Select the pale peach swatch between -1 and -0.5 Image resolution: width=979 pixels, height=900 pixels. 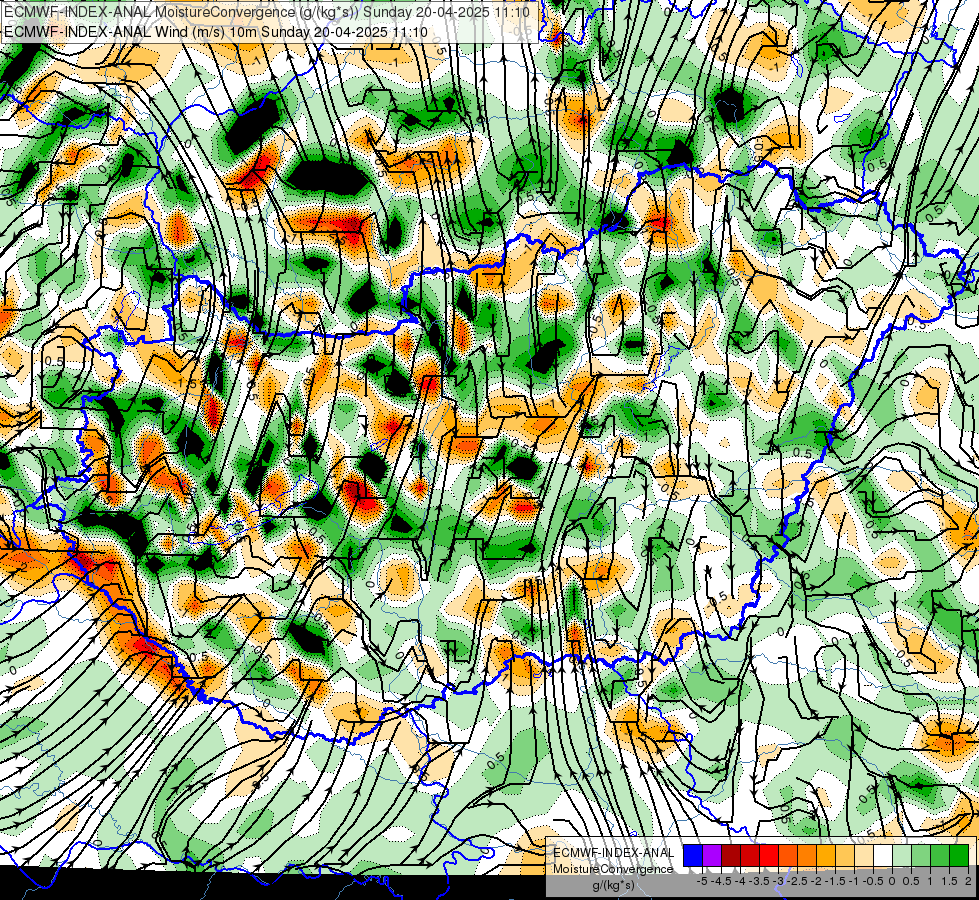point(863,856)
